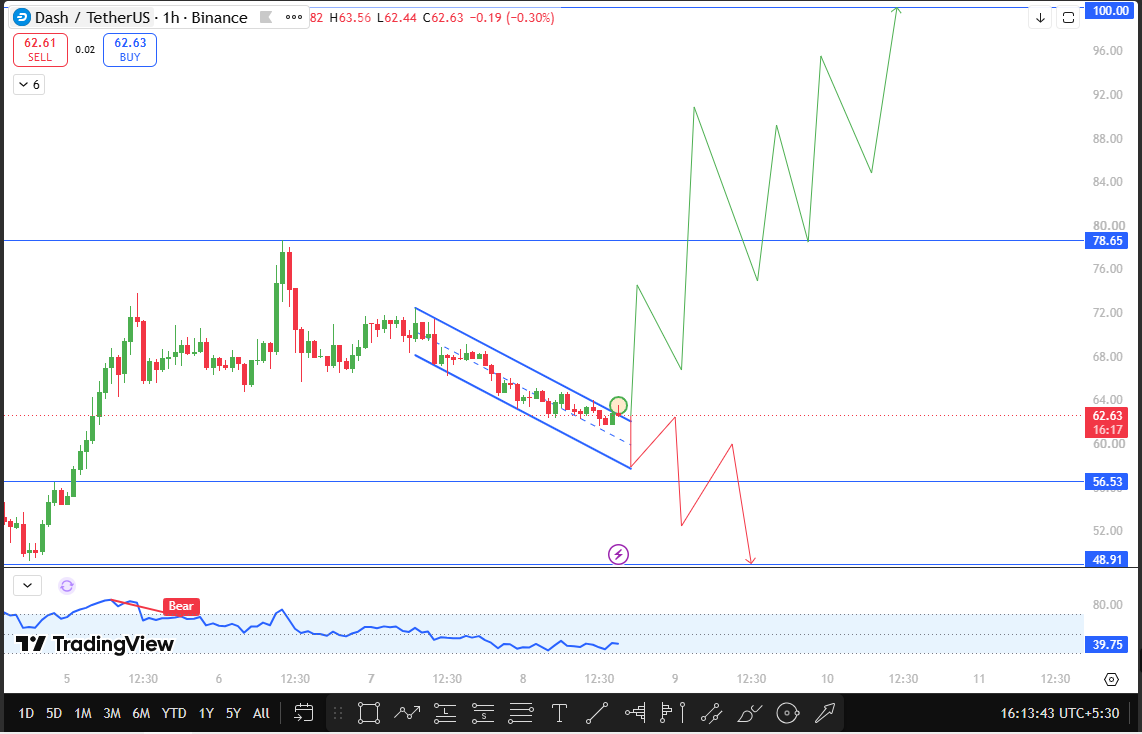Screen dimensions: 1142x734
Task: Set range to 5D
Action: pyautogui.click(x=54, y=714)
